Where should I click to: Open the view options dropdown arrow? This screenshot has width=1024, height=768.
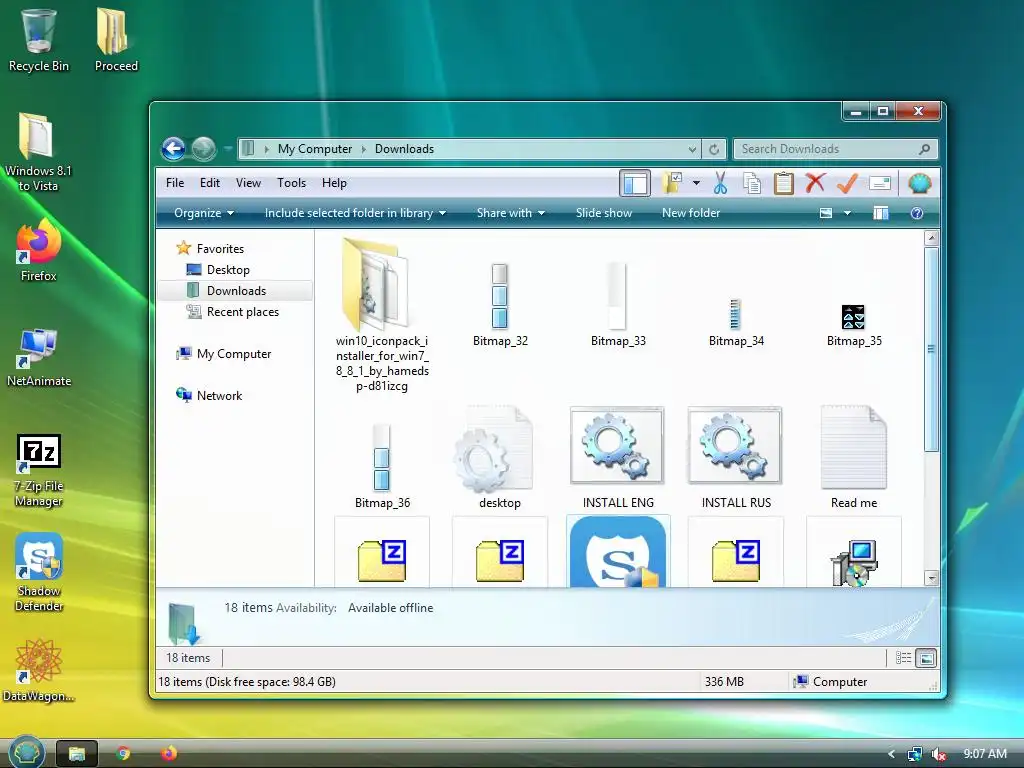click(x=847, y=213)
